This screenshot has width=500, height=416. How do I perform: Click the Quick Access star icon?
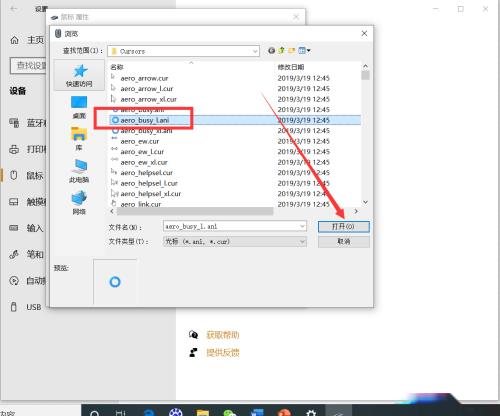tap(80, 71)
